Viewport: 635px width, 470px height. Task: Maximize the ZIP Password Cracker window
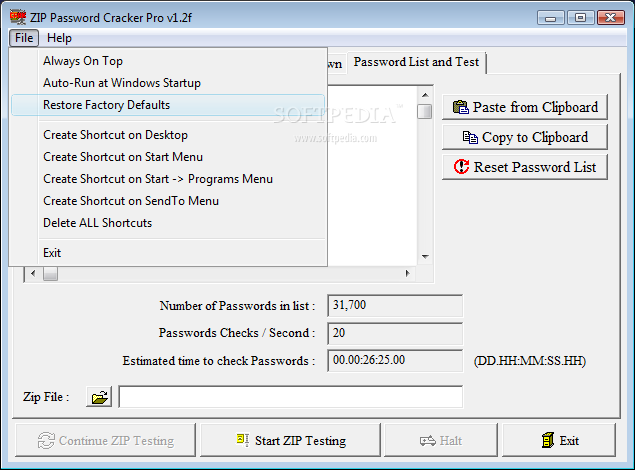pos(580,18)
